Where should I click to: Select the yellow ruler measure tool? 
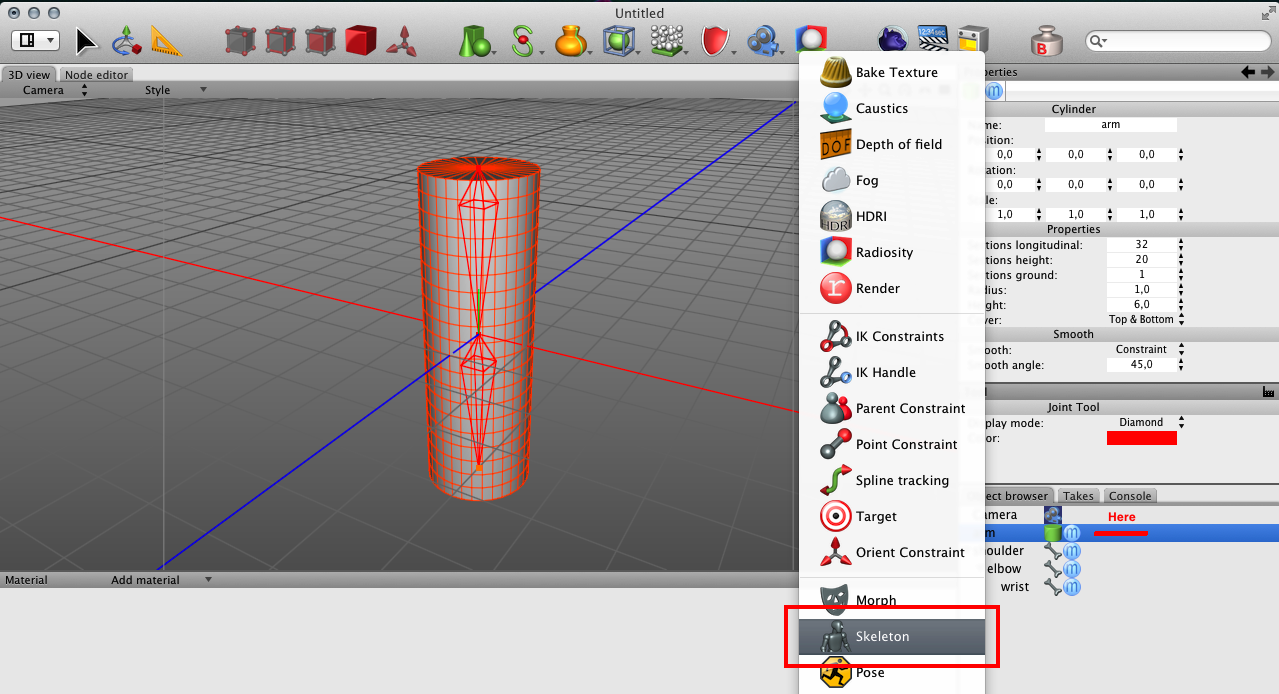point(167,41)
